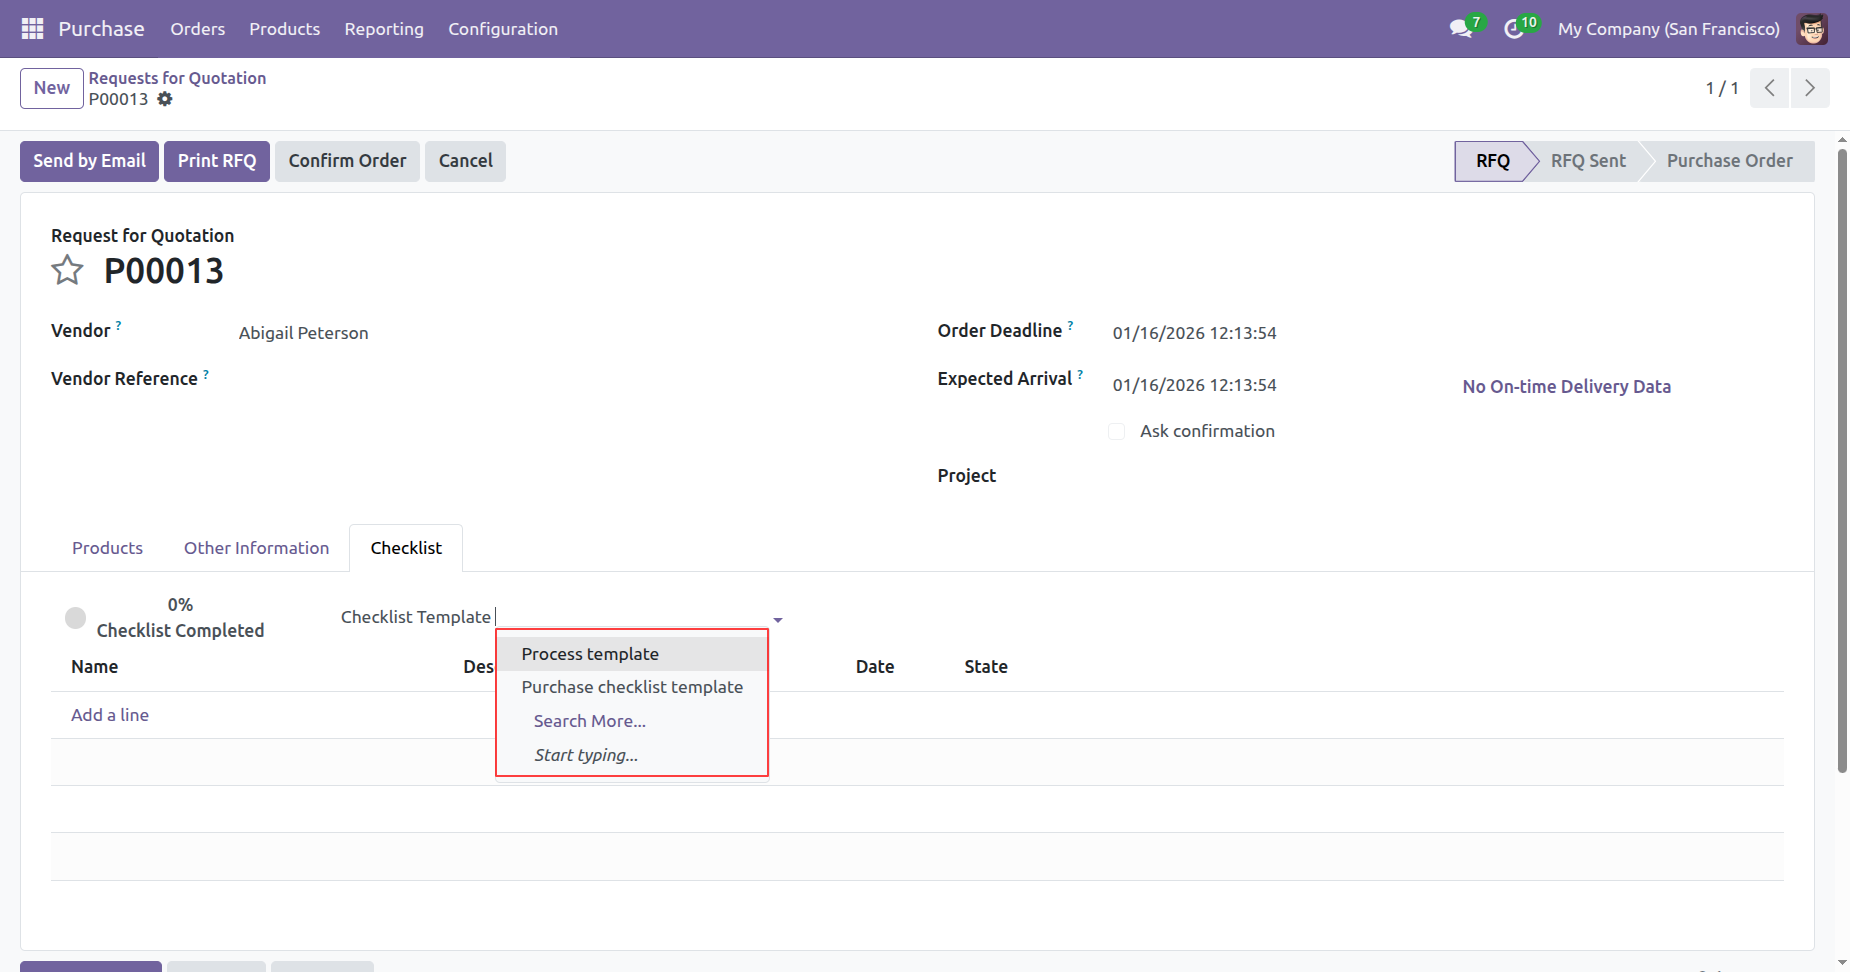This screenshot has height=972, width=1850.
Task: Open the activities clock icon
Action: [1514, 29]
